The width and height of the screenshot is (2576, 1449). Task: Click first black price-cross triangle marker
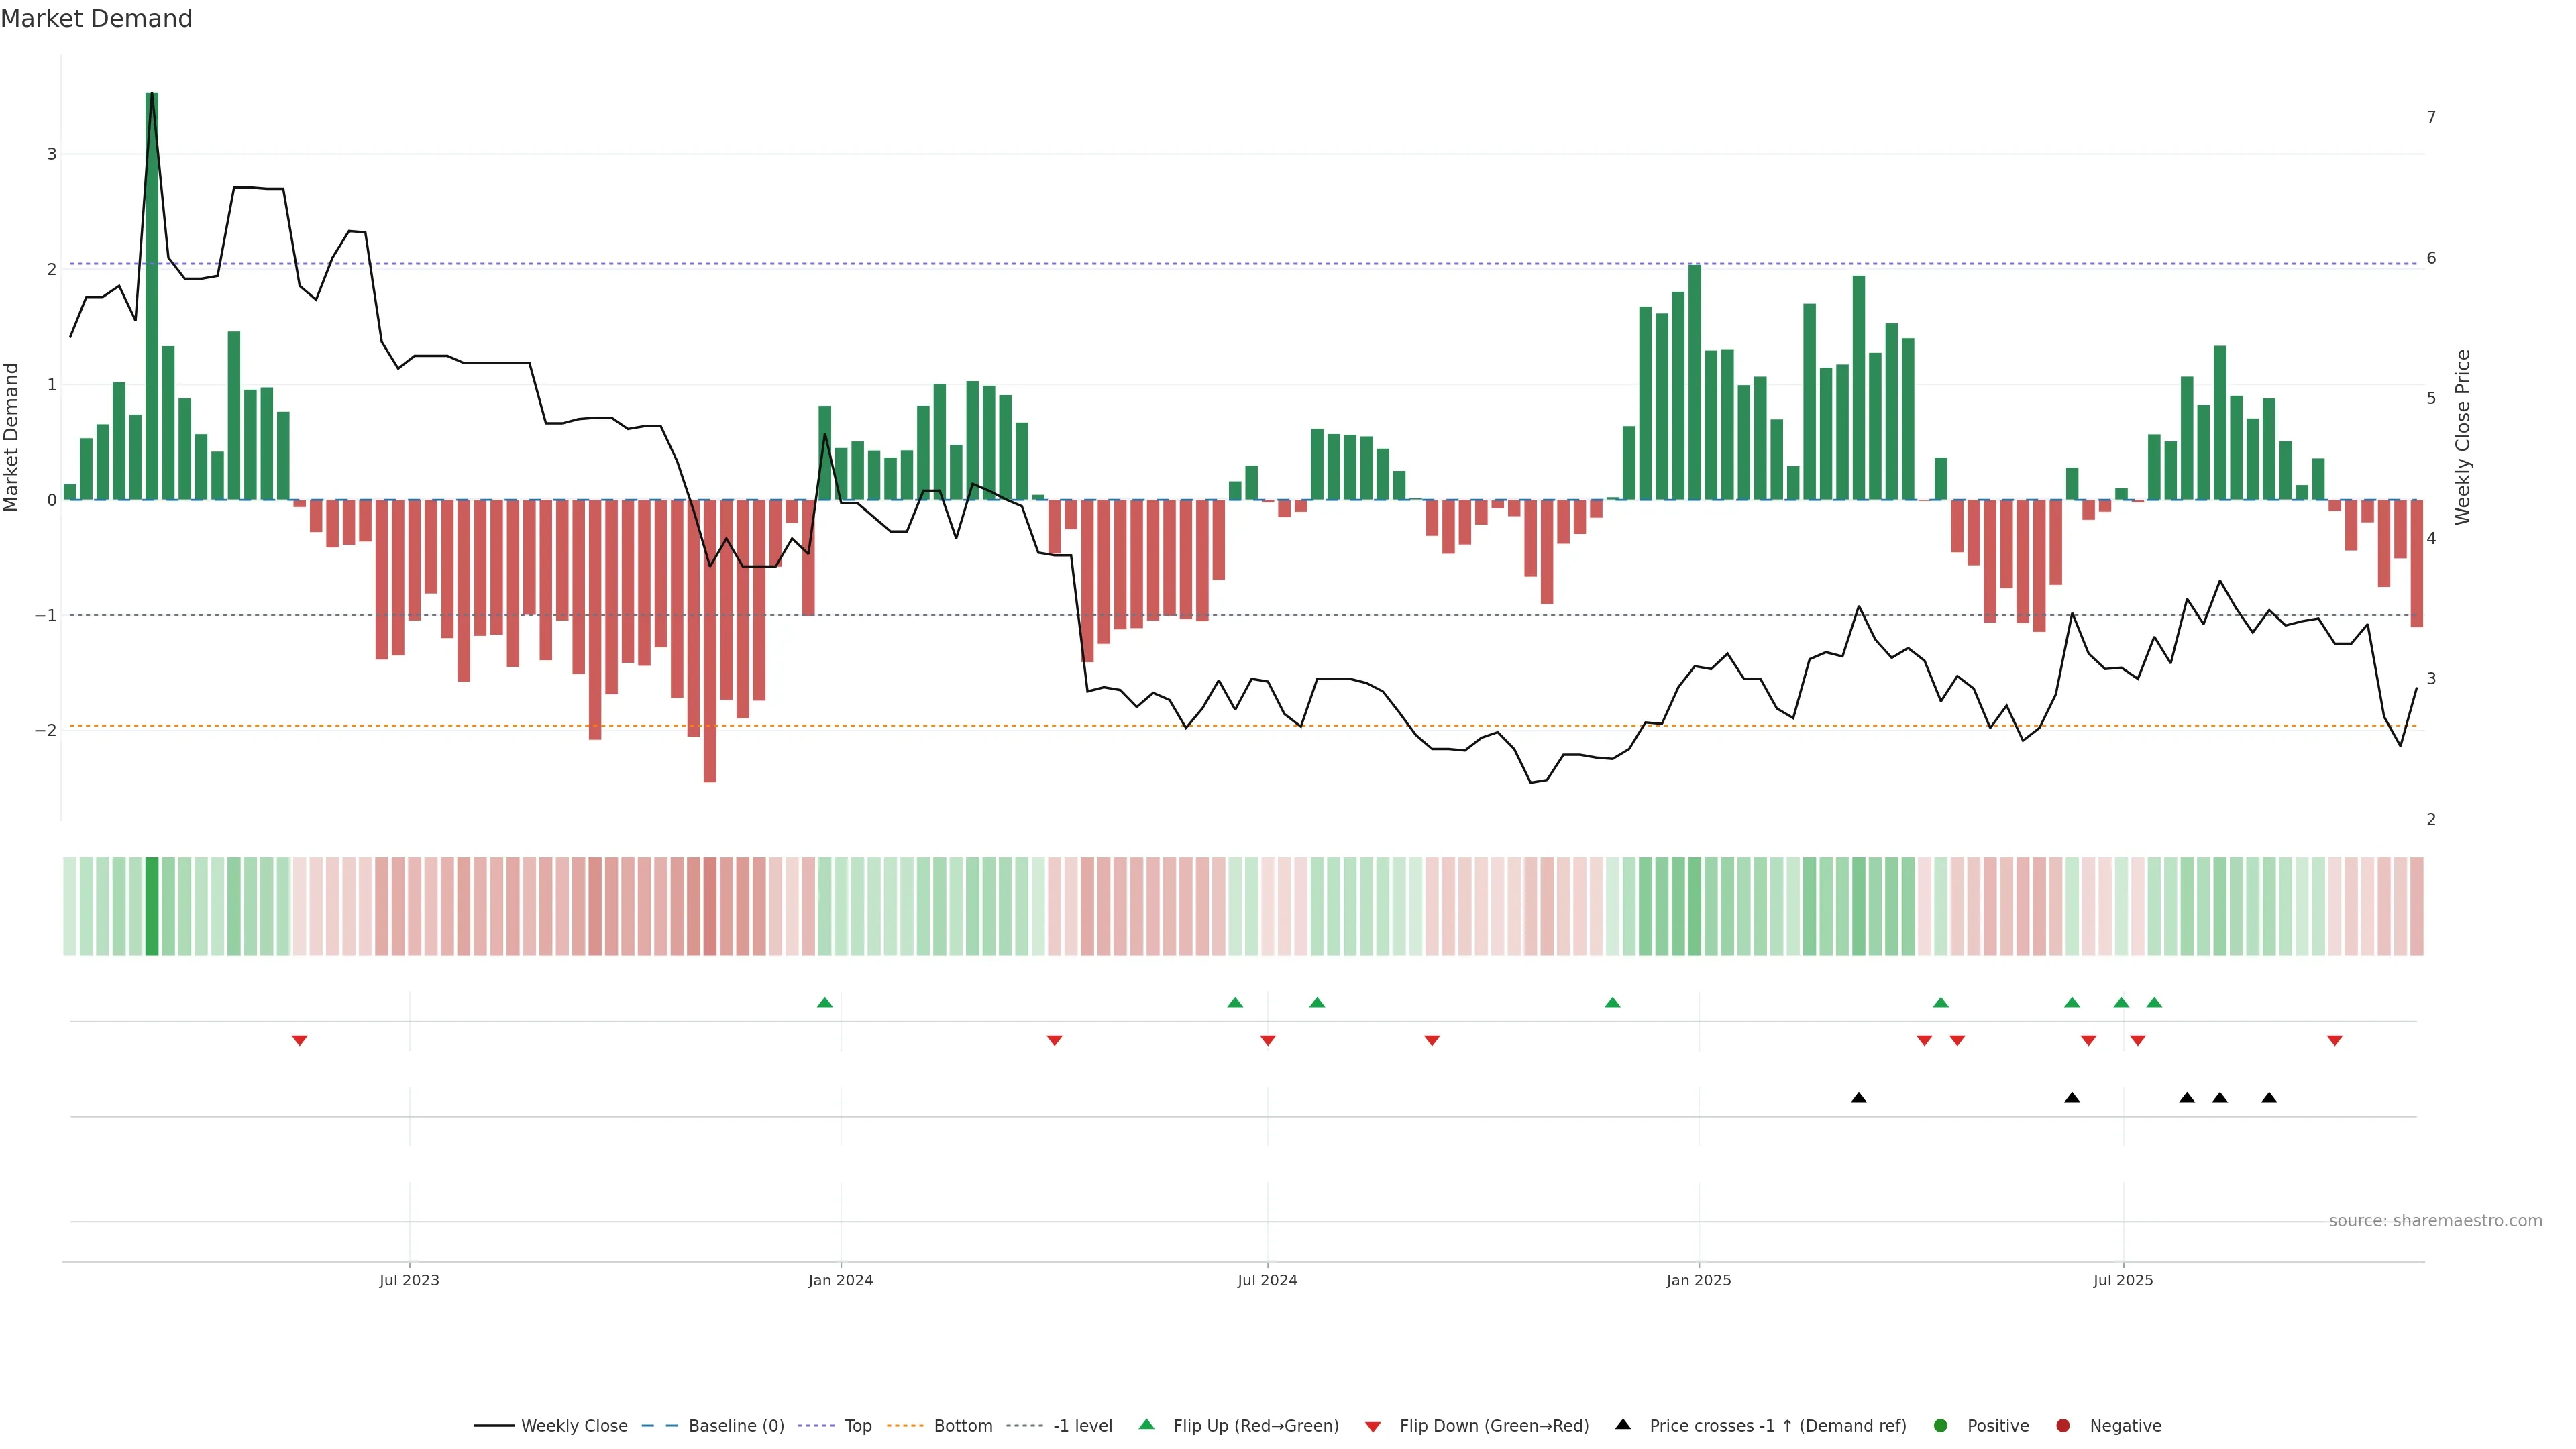point(1859,1098)
